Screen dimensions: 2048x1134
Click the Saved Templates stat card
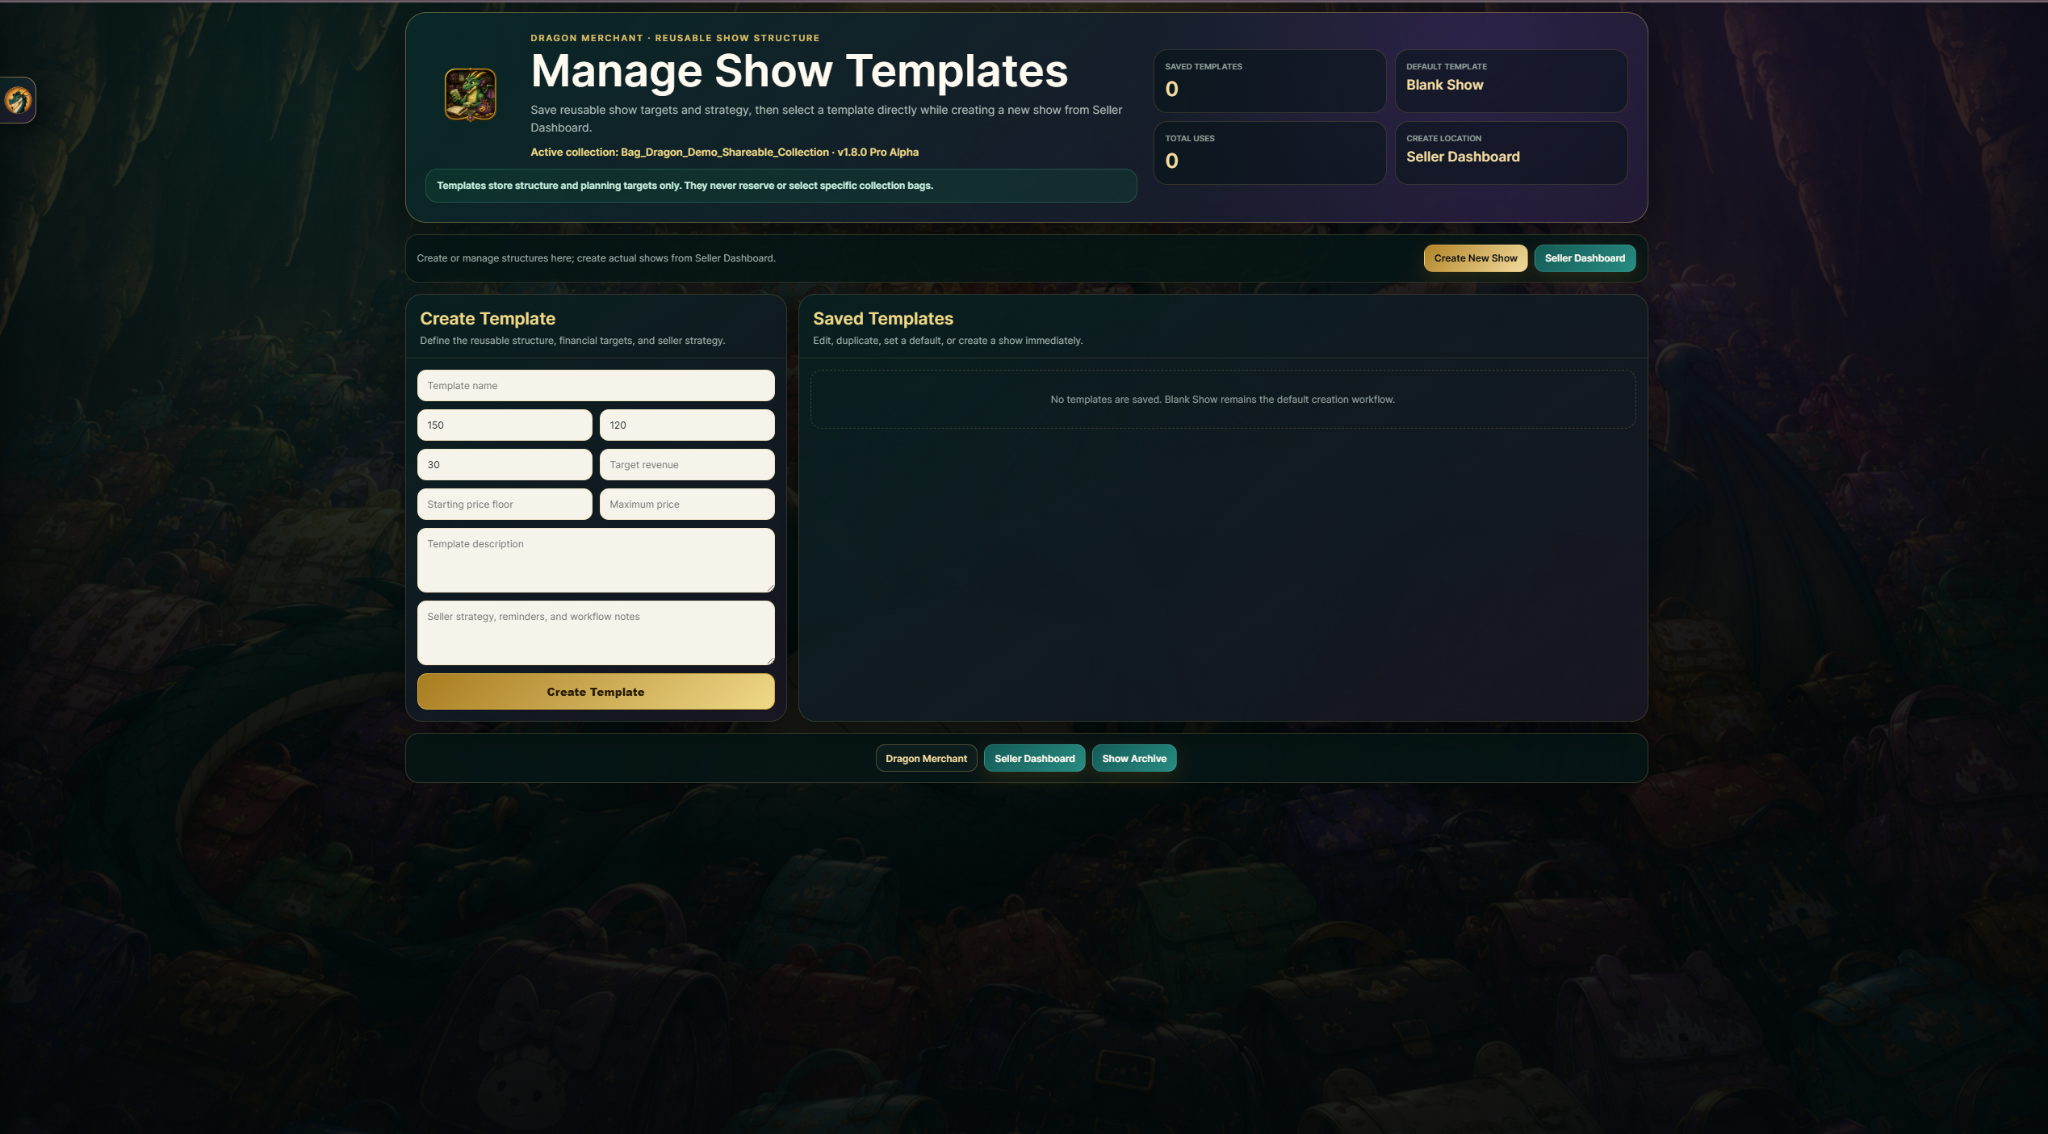[x=1270, y=81]
